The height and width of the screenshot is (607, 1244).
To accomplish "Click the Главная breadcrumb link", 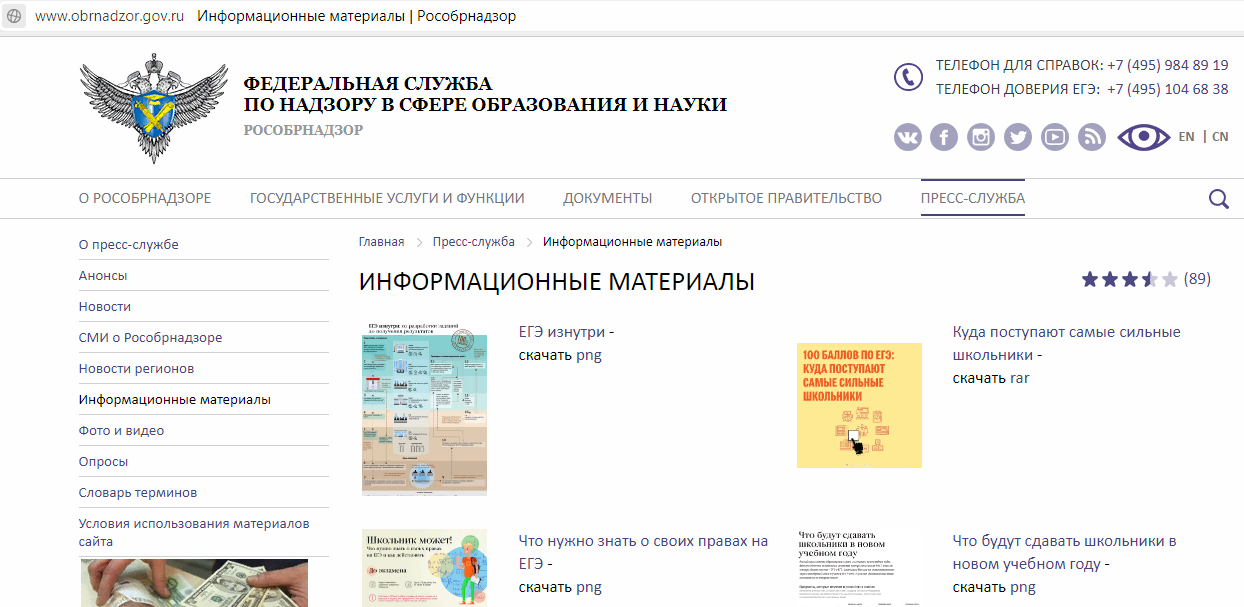I will (381, 242).
